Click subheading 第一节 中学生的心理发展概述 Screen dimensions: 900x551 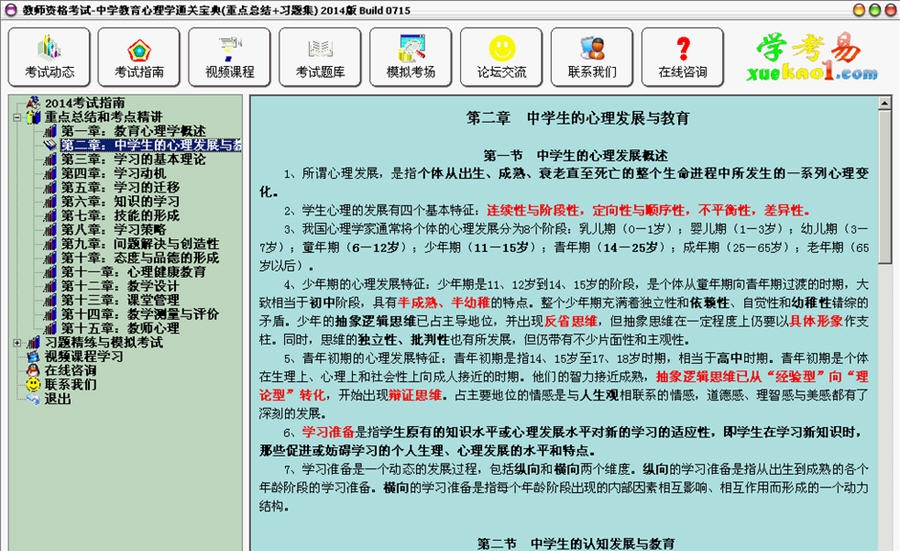coord(575,155)
